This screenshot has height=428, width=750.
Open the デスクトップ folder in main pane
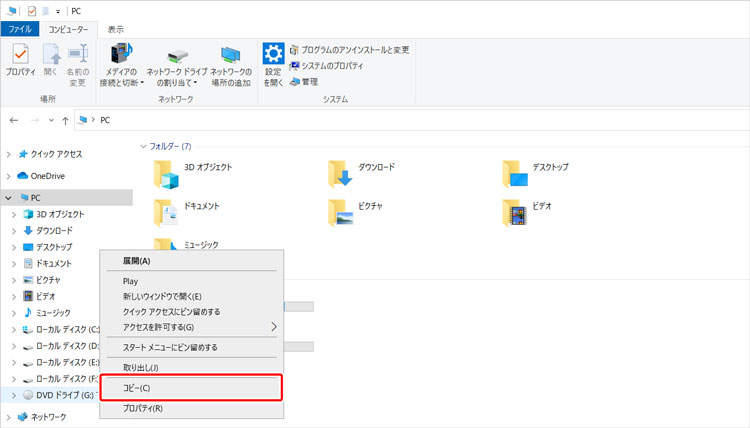tap(536, 174)
